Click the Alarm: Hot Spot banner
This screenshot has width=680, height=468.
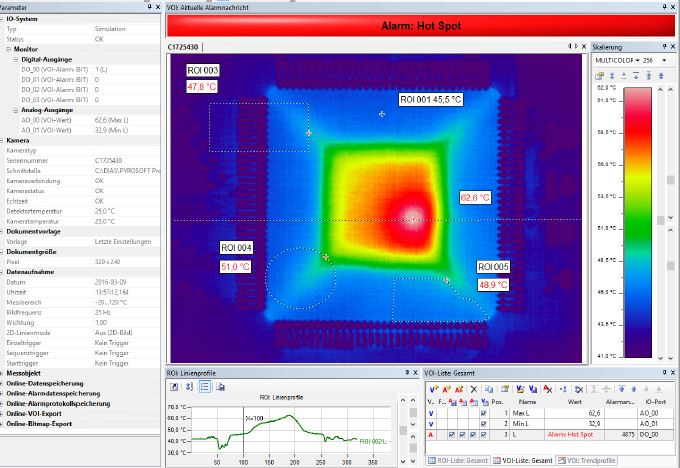pyautogui.click(x=421, y=26)
